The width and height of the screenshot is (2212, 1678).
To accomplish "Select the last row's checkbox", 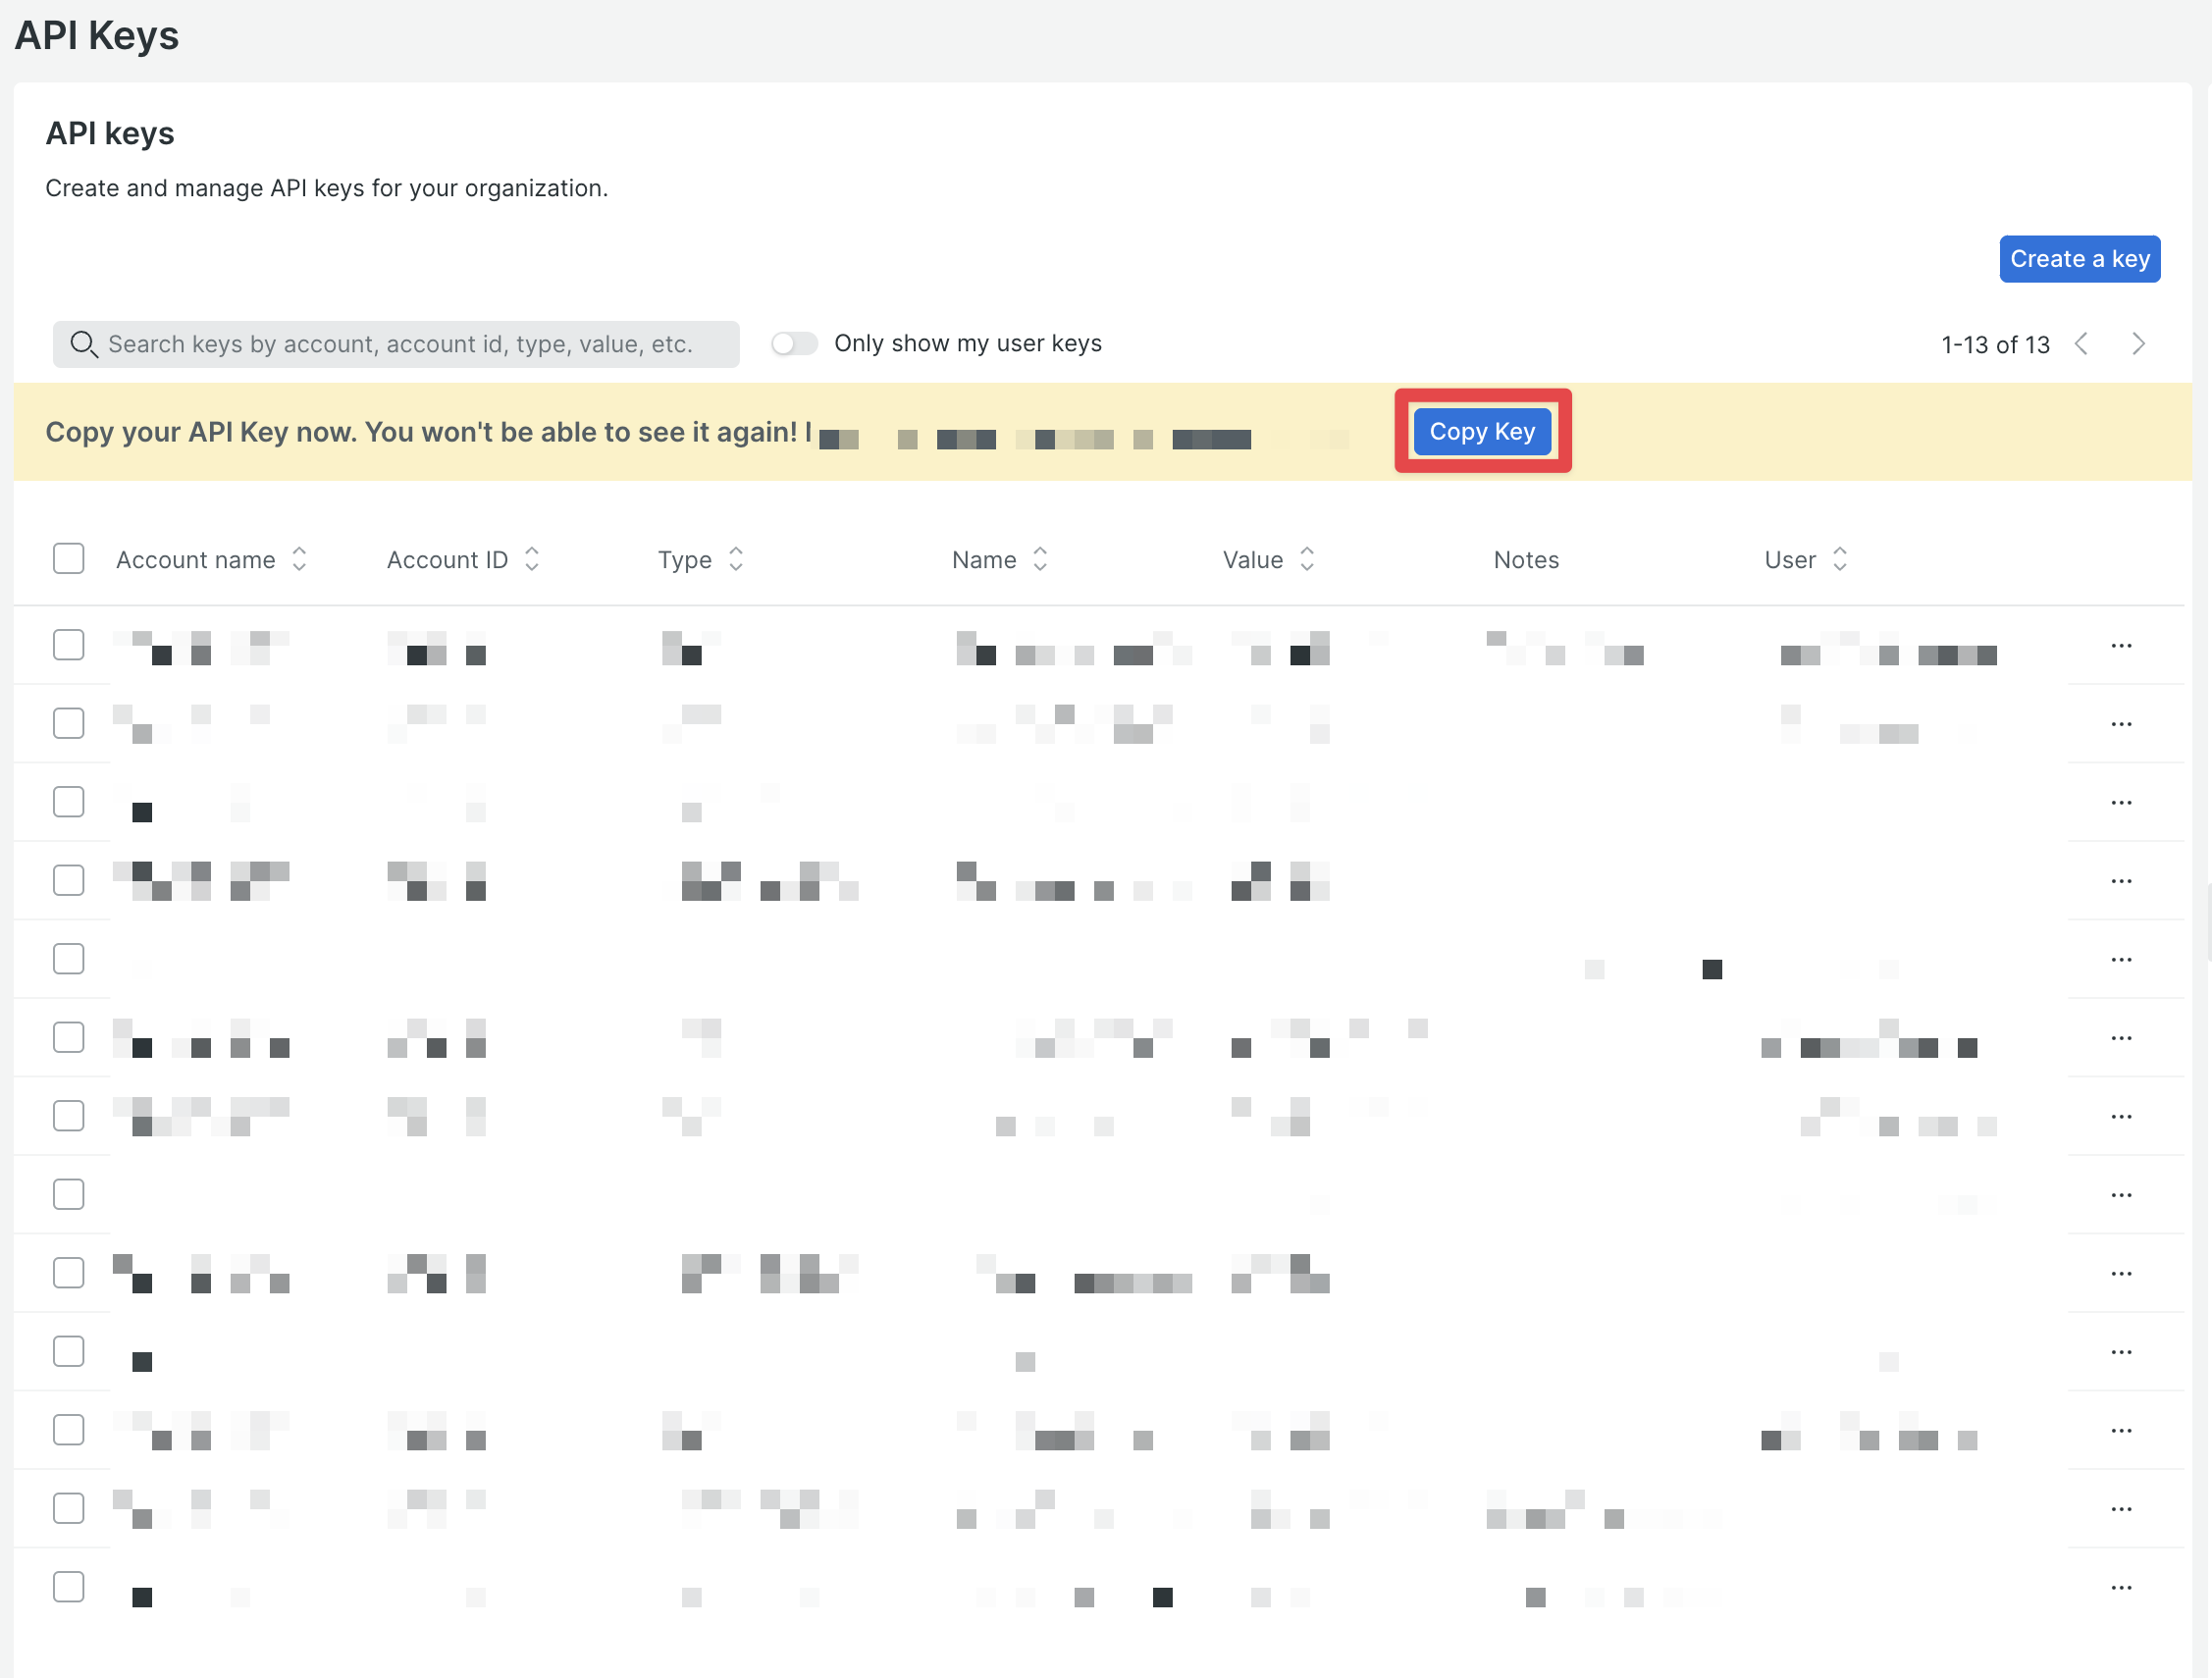I will click(x=68, y=1587).
